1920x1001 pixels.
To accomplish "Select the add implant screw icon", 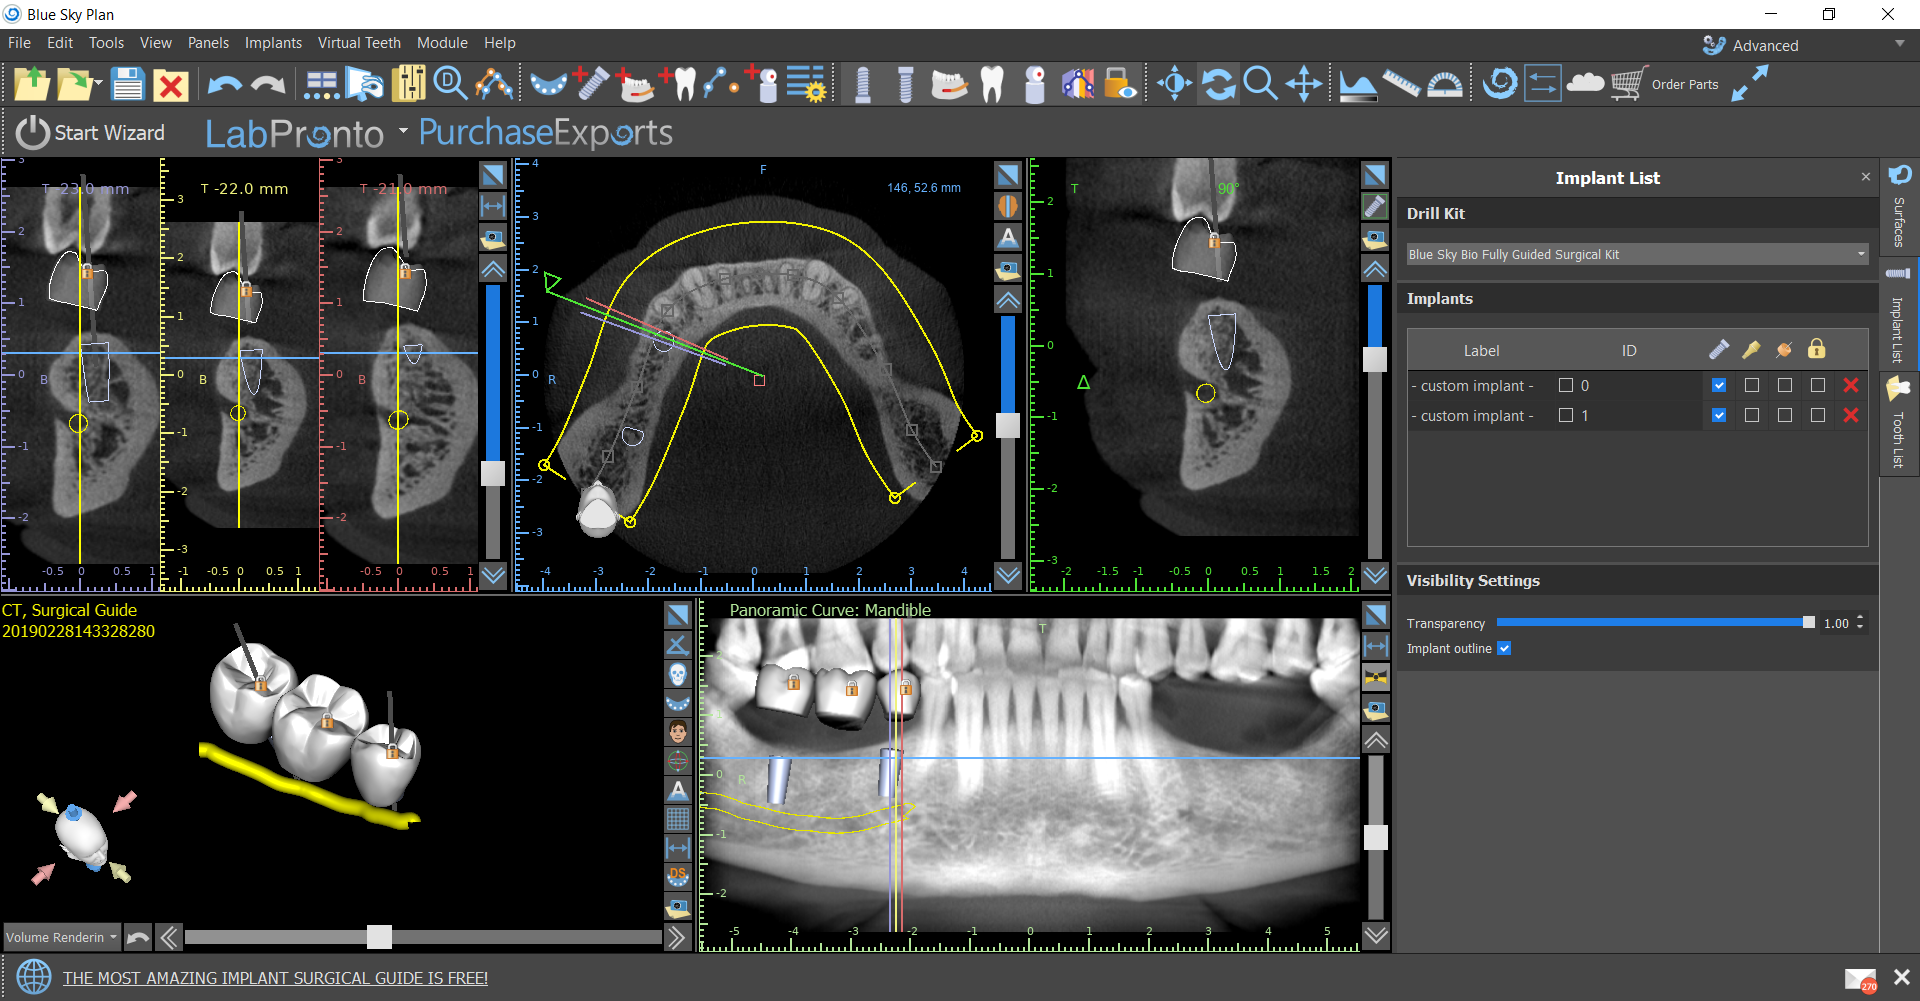I will pos(590,84).
